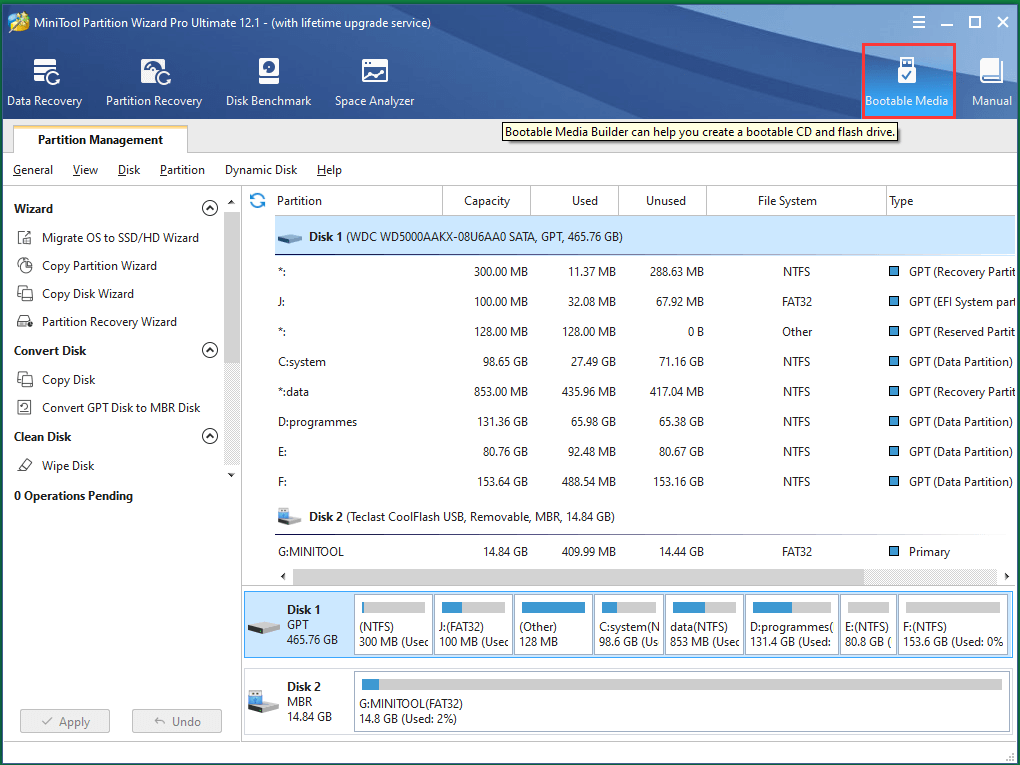
Task: Open the Dynamic Disk menu
Action: (261, 170)
